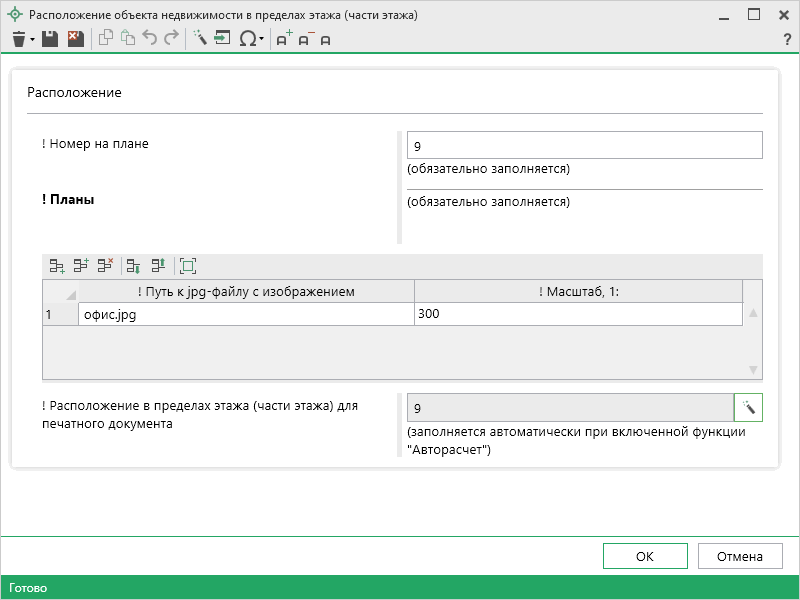
Task: Click the trash bin clear icon
Action: [18, 39]
